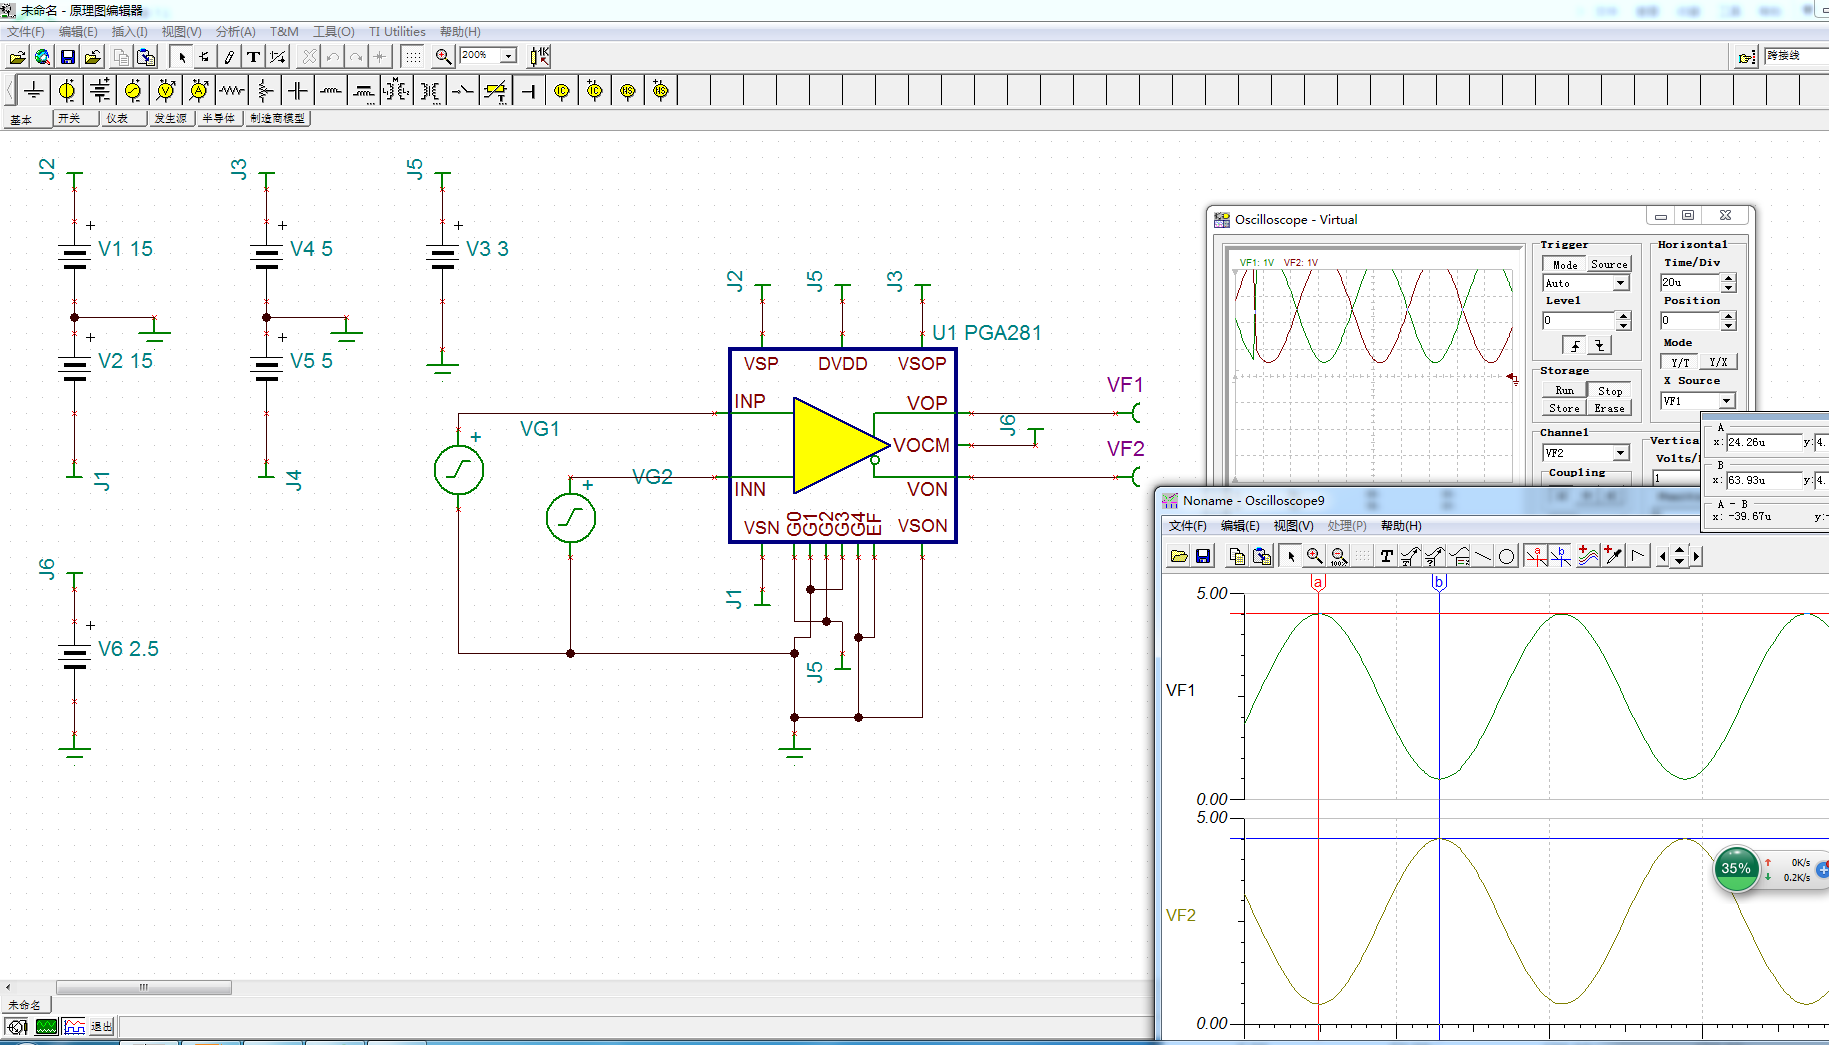This screenshot has width=1829, height=1045.
Task: Open the 200% zoom level dropdown
Action: pyautogui.click(x=508, y=56)
